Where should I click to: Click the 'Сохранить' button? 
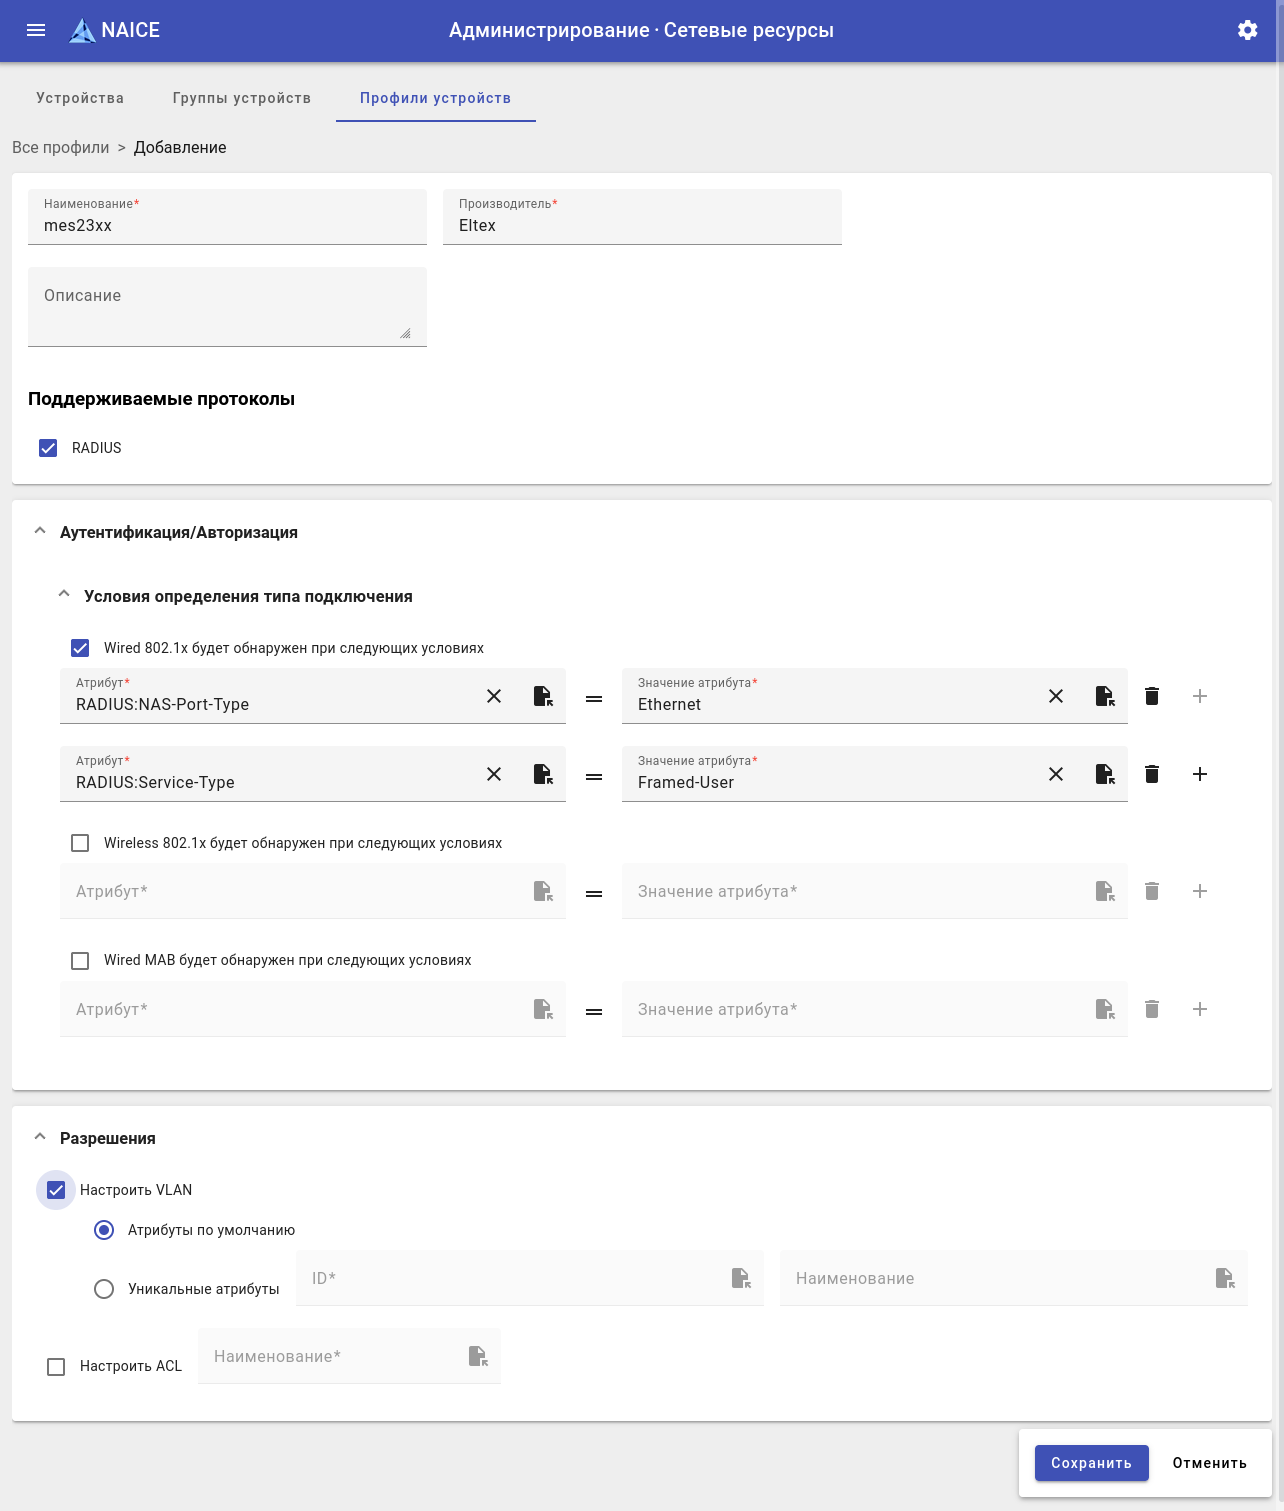coord(1091,1463)
